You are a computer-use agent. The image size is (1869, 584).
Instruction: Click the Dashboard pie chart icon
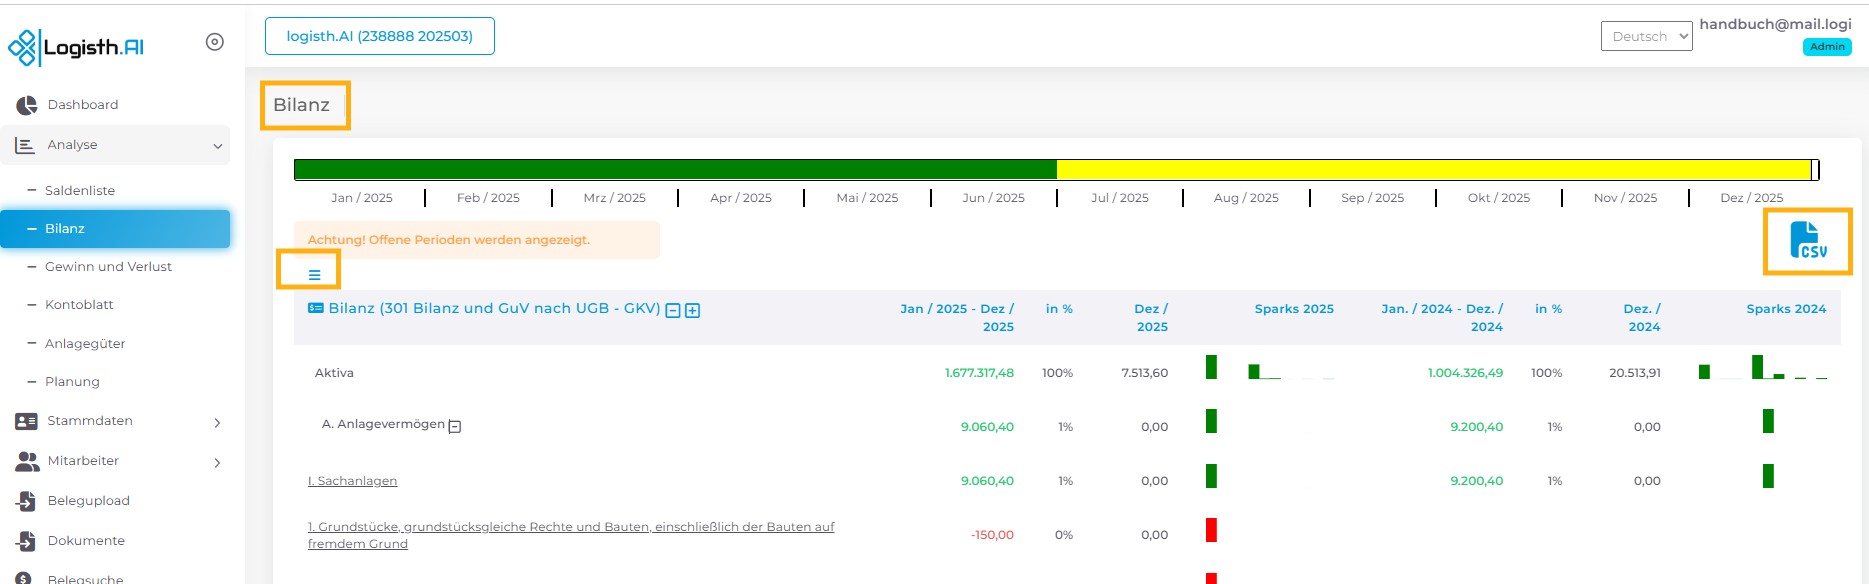(x=27, y=105)
